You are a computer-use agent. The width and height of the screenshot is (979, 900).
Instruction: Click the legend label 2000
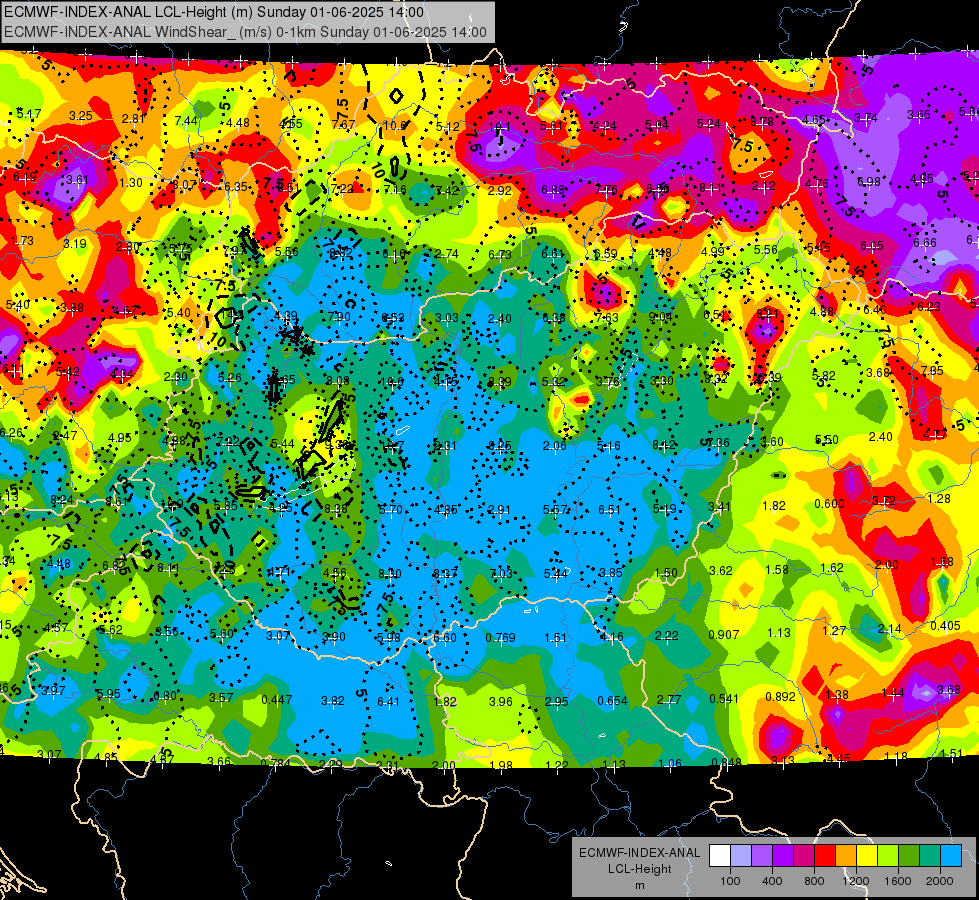939,881
